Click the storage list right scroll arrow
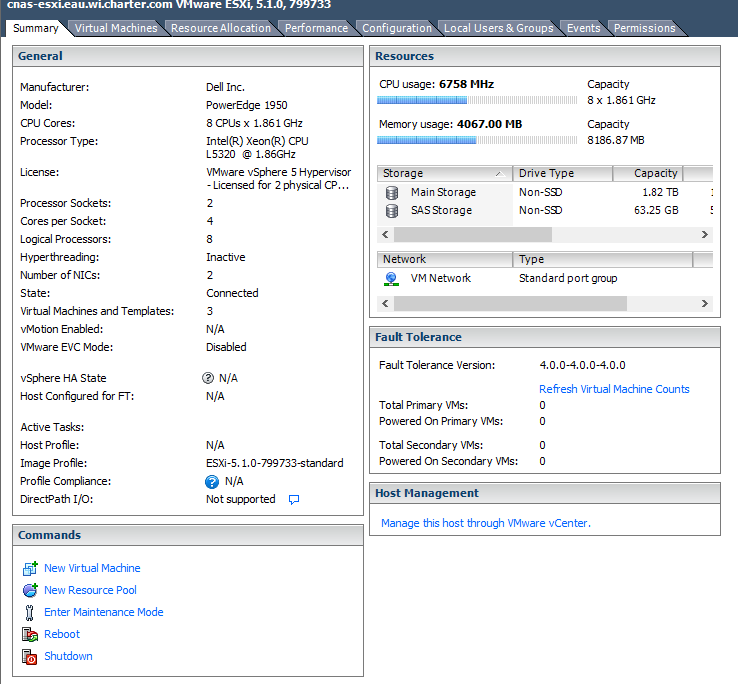Viewport: 738px width, 684px height. [x=705, y=234]
